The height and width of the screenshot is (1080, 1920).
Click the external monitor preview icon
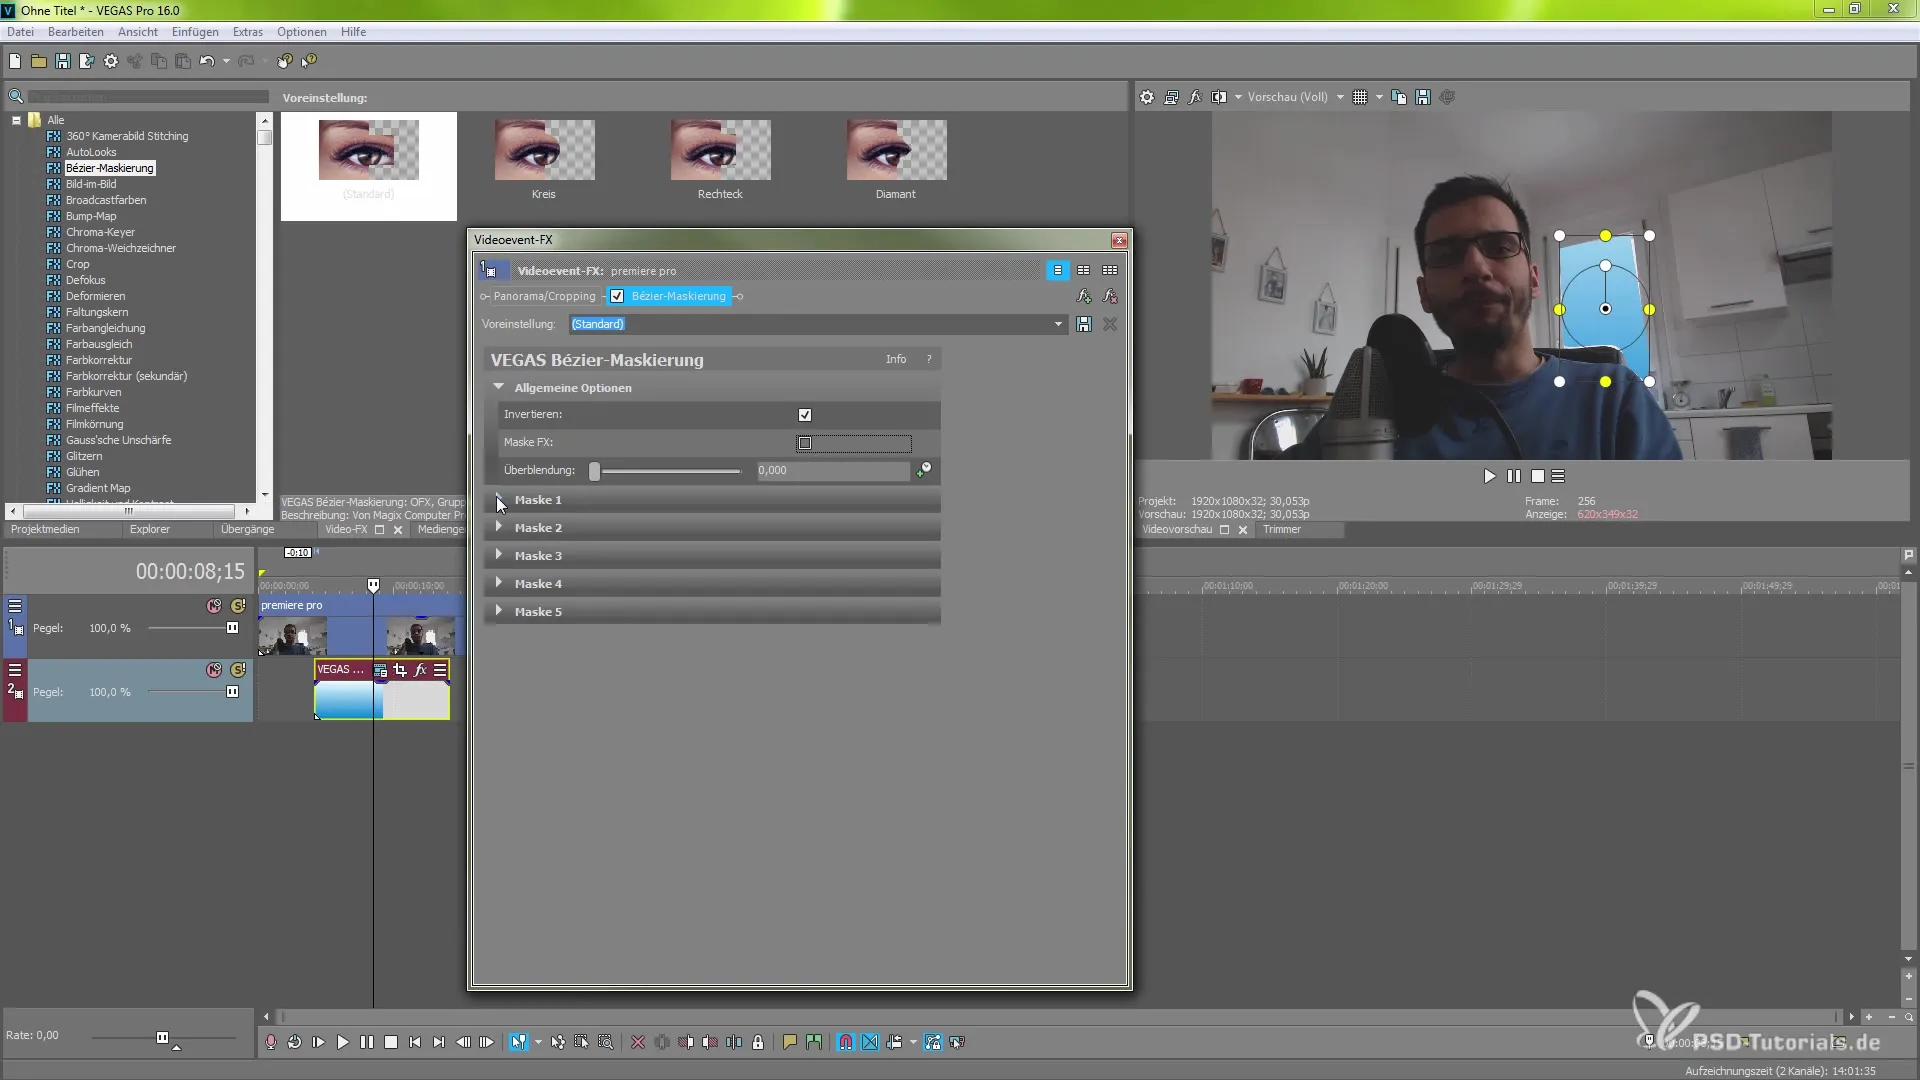coord(1171,97)
